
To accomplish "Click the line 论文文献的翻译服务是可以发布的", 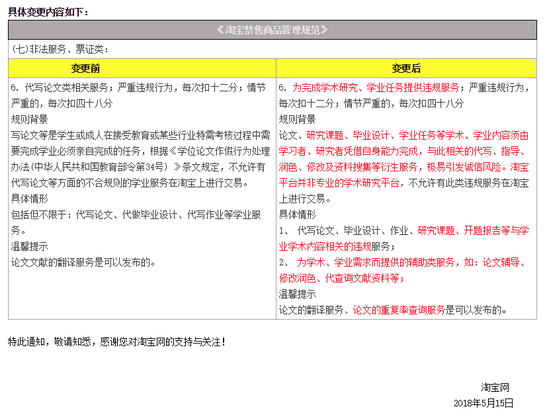I will (83, 262).
